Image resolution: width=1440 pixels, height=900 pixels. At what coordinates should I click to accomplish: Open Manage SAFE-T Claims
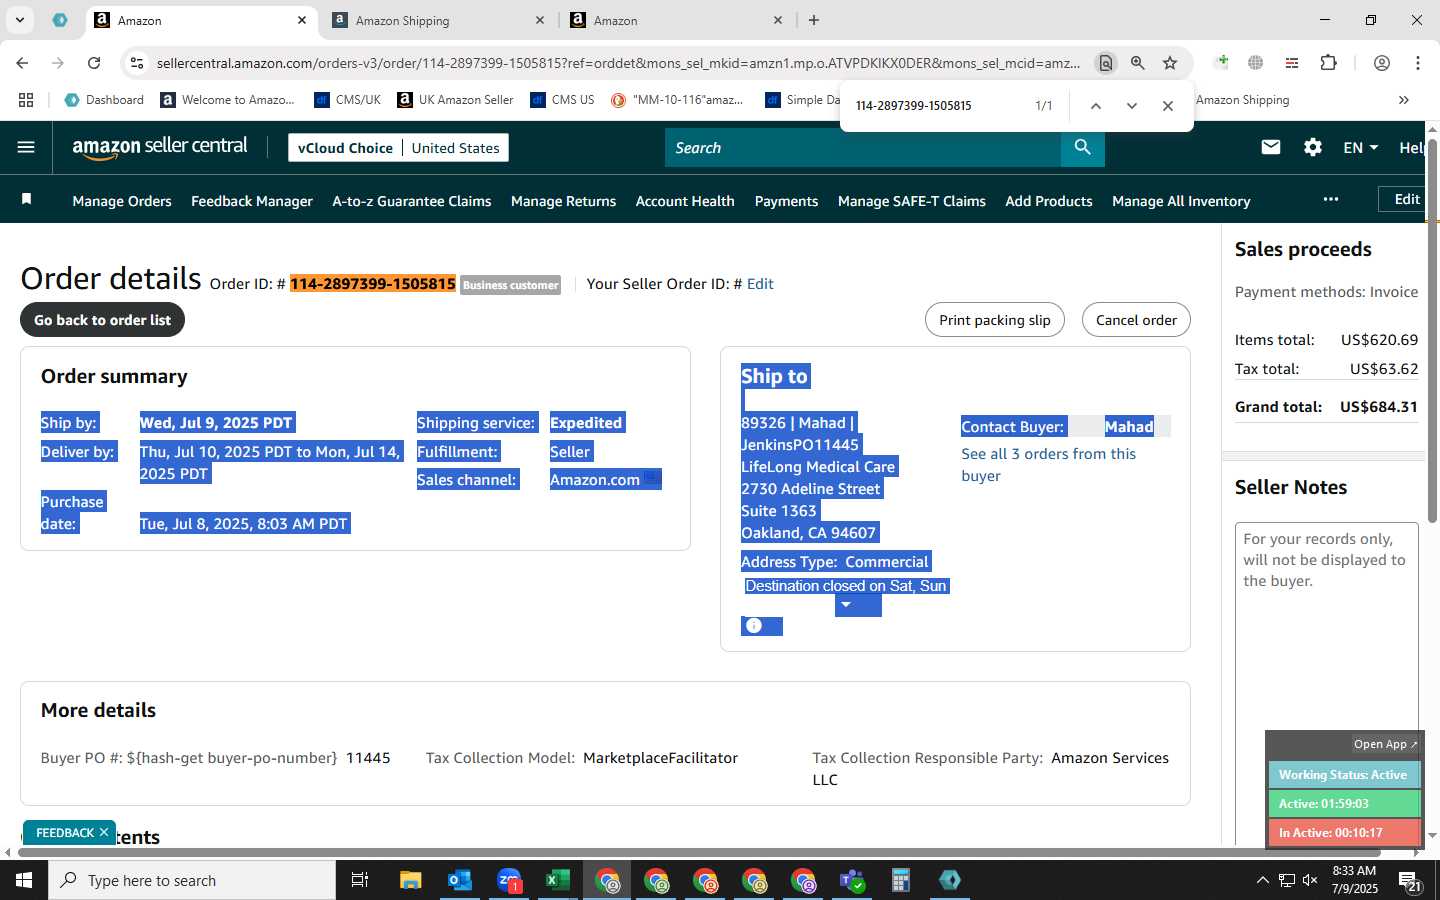[912, 201]
